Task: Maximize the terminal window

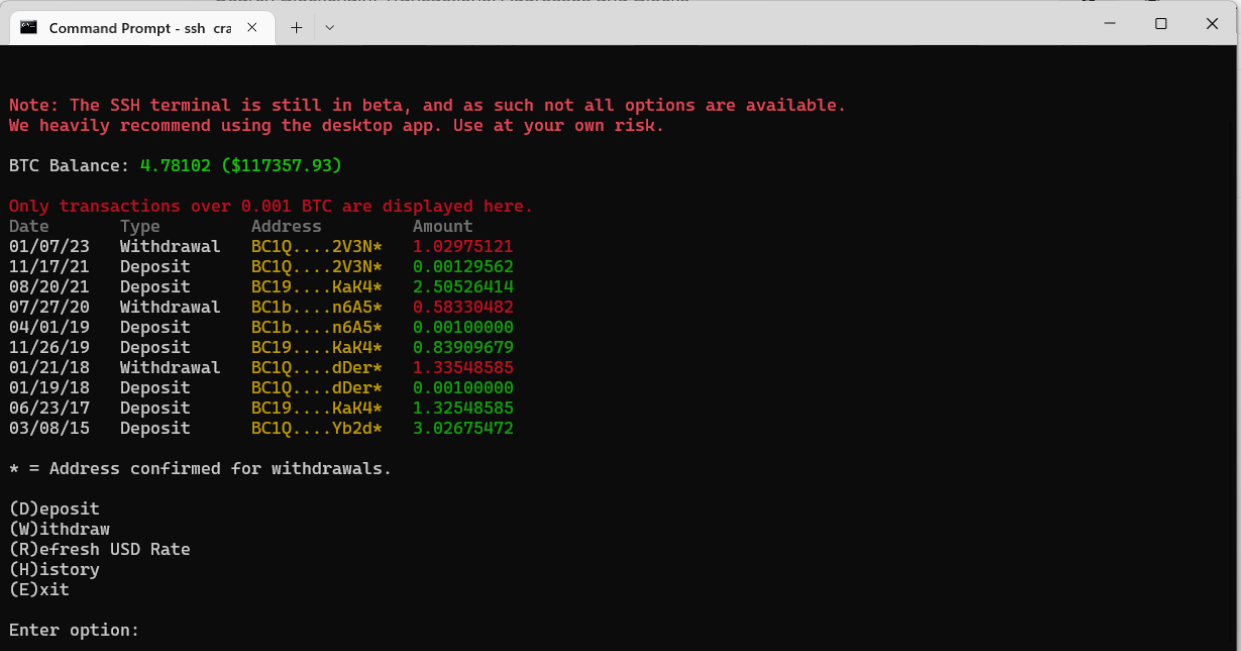Action: pos(1161,24)
